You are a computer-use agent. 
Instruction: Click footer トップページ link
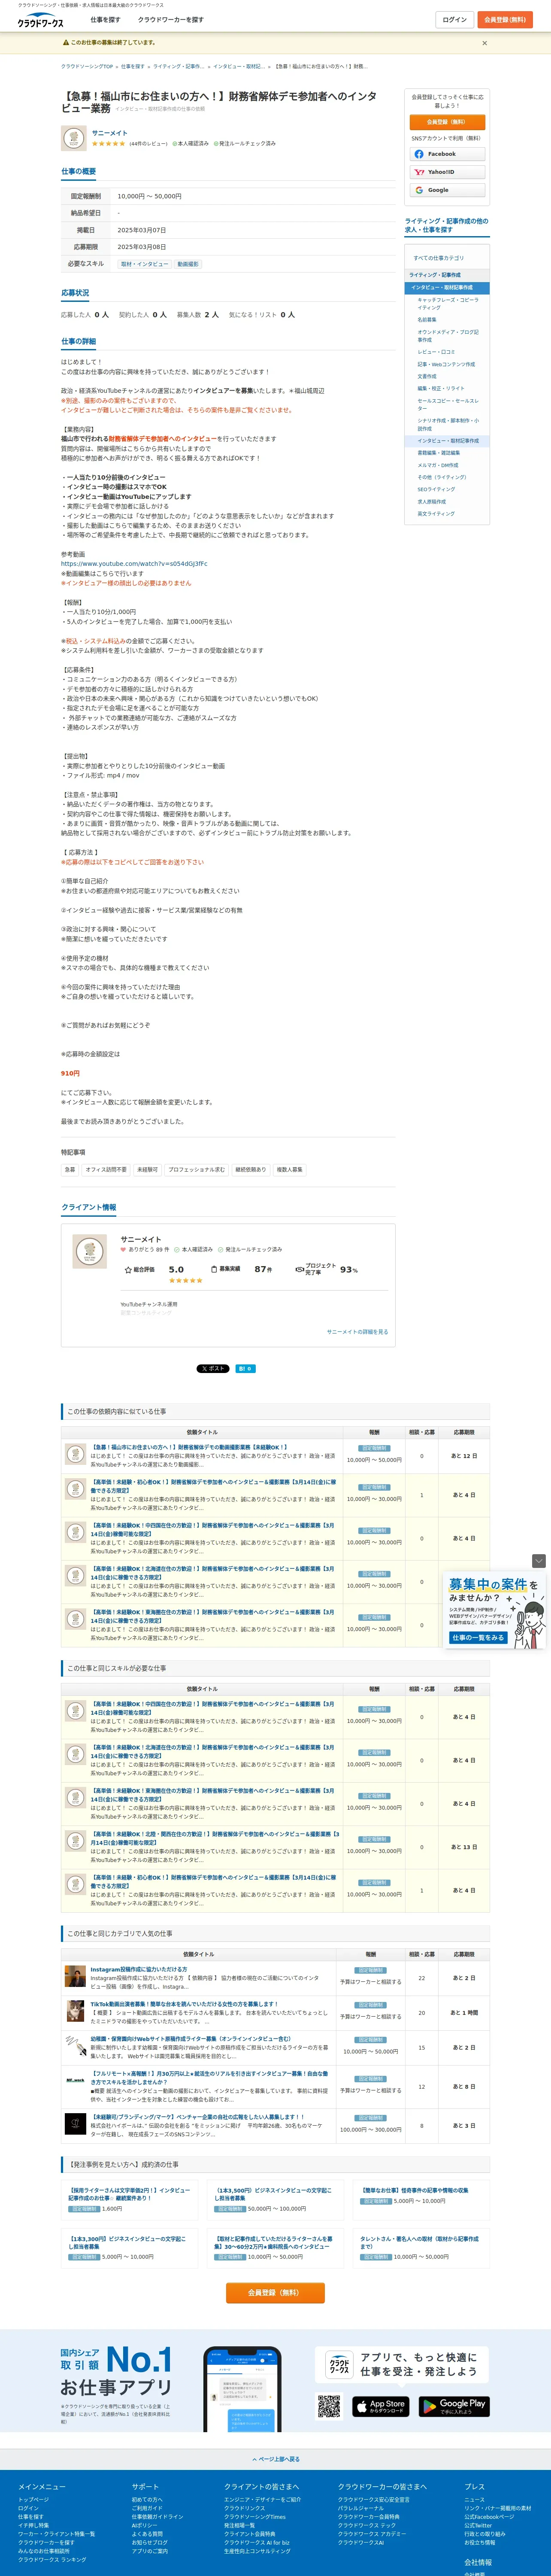point(33,2499)
